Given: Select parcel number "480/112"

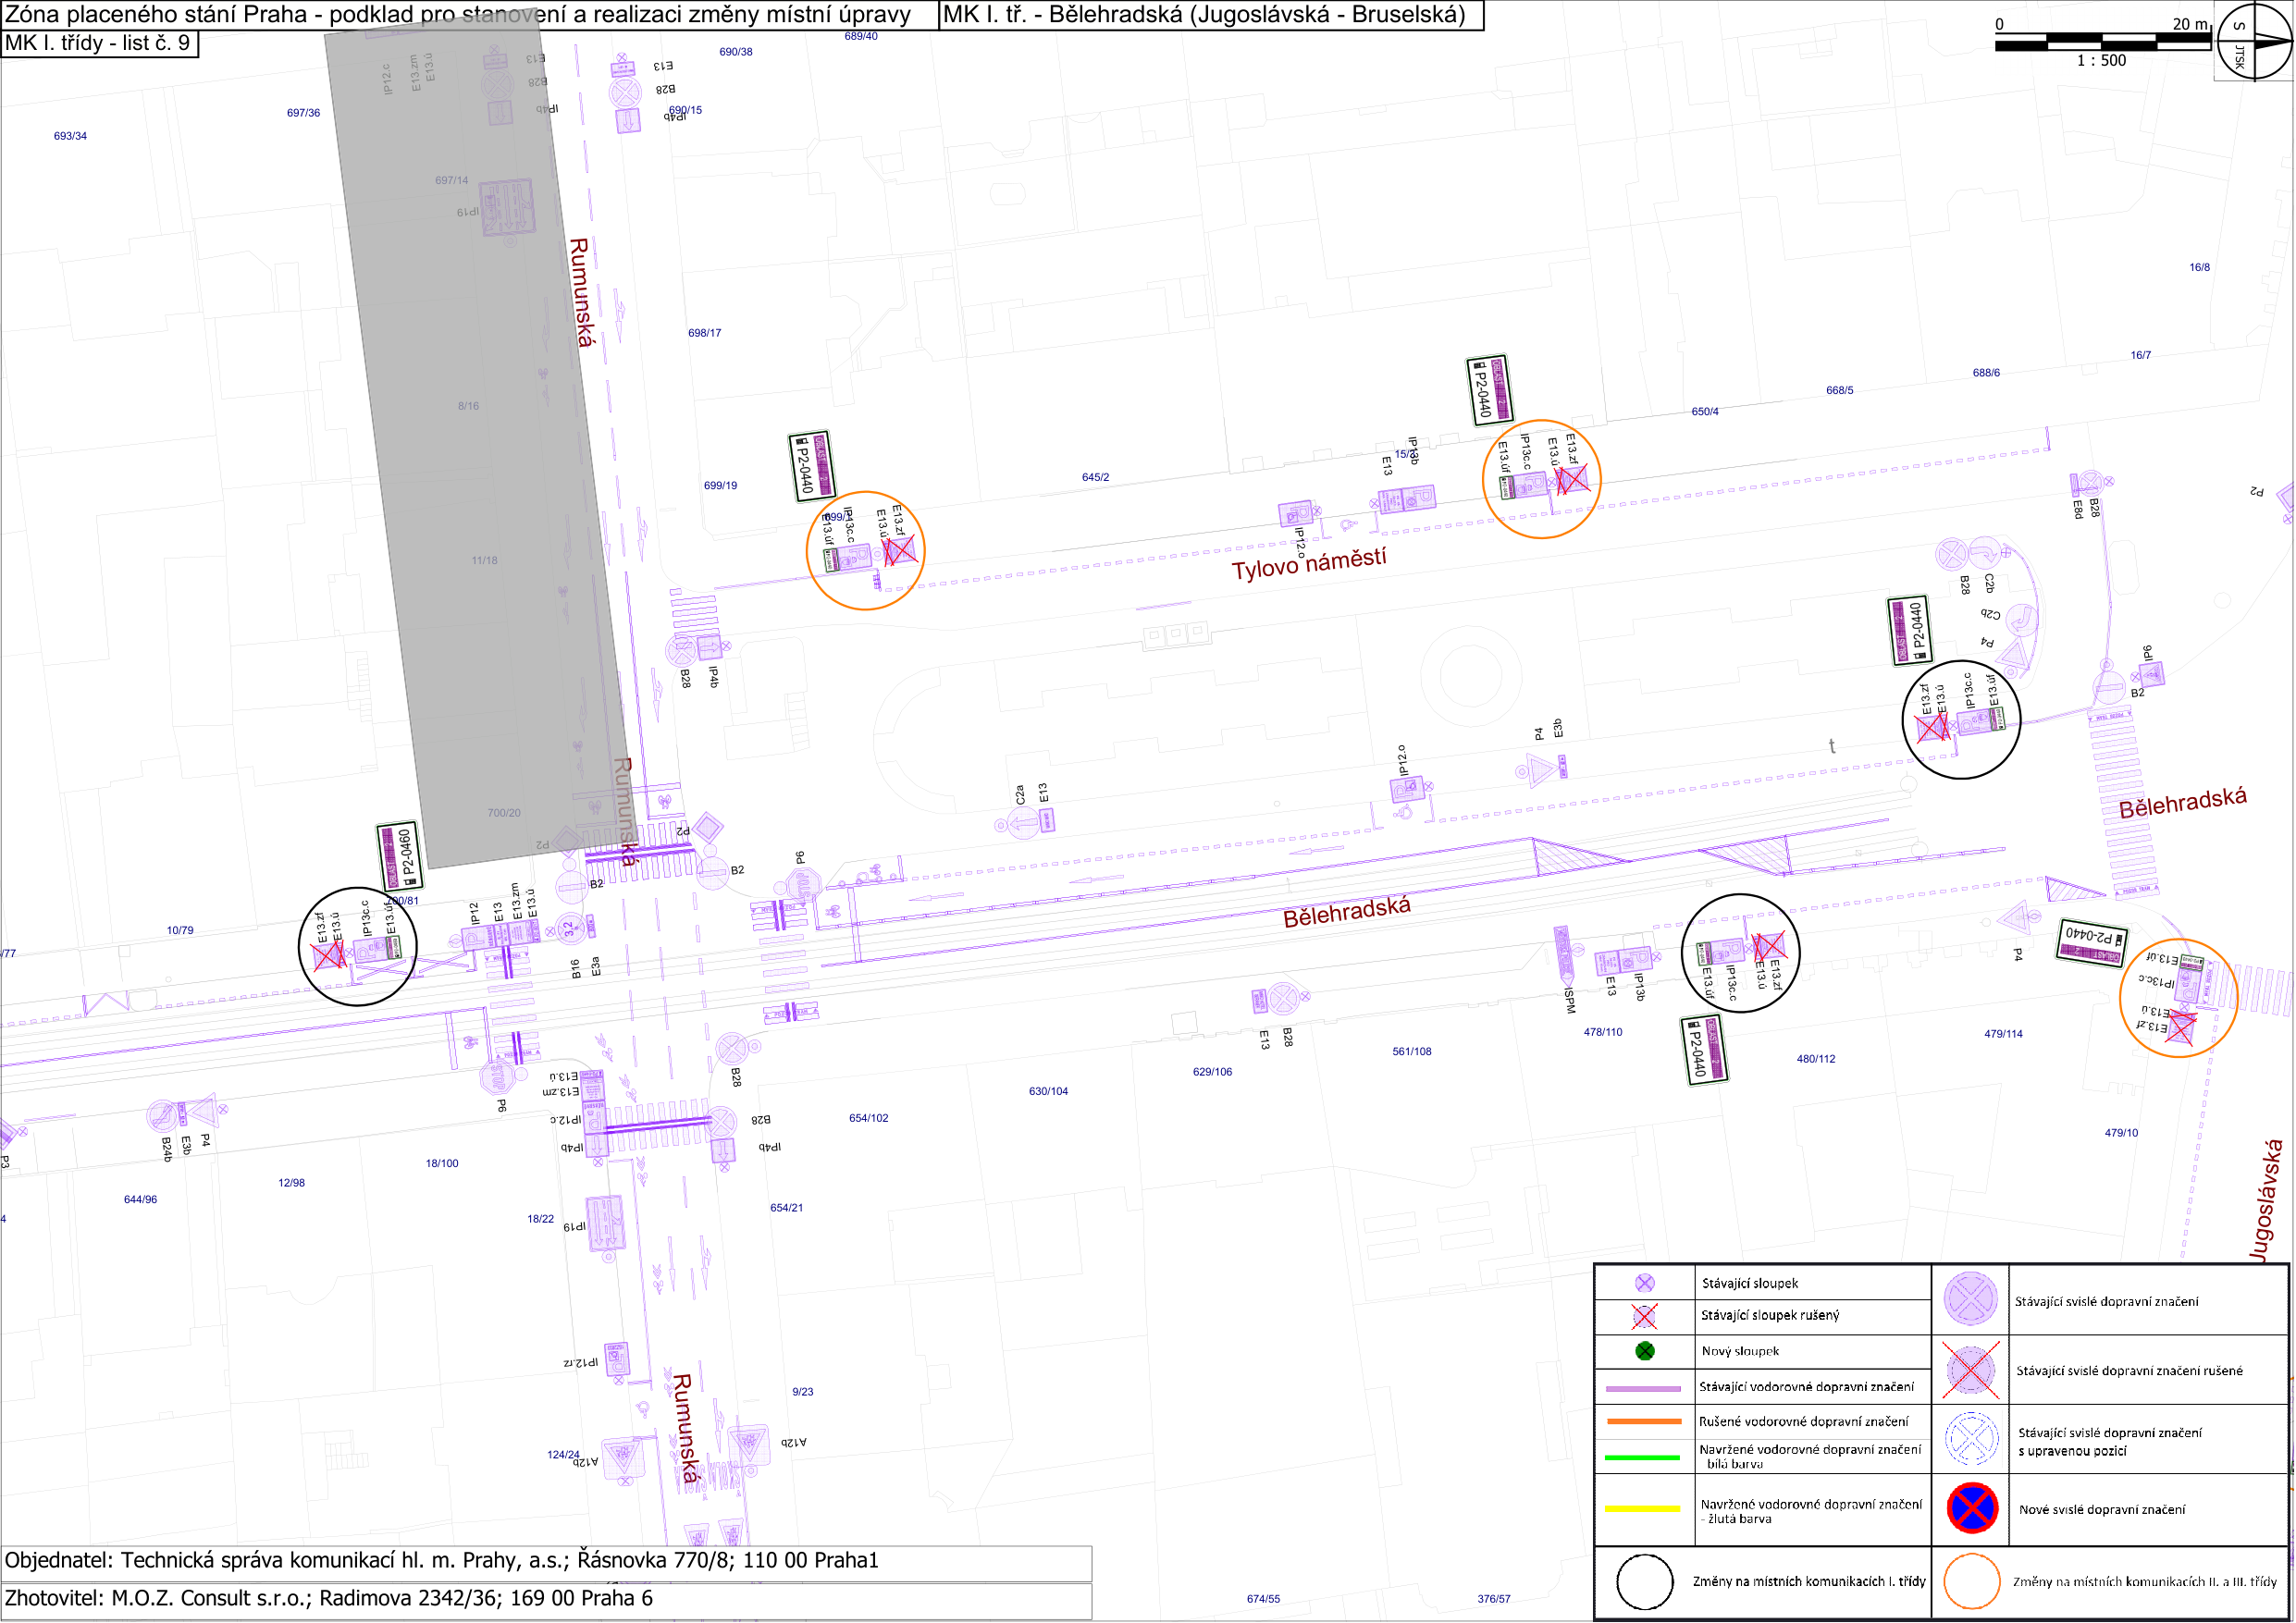Looking at the screenshot, I should pyautogui.click(x=1816, y=1059).
